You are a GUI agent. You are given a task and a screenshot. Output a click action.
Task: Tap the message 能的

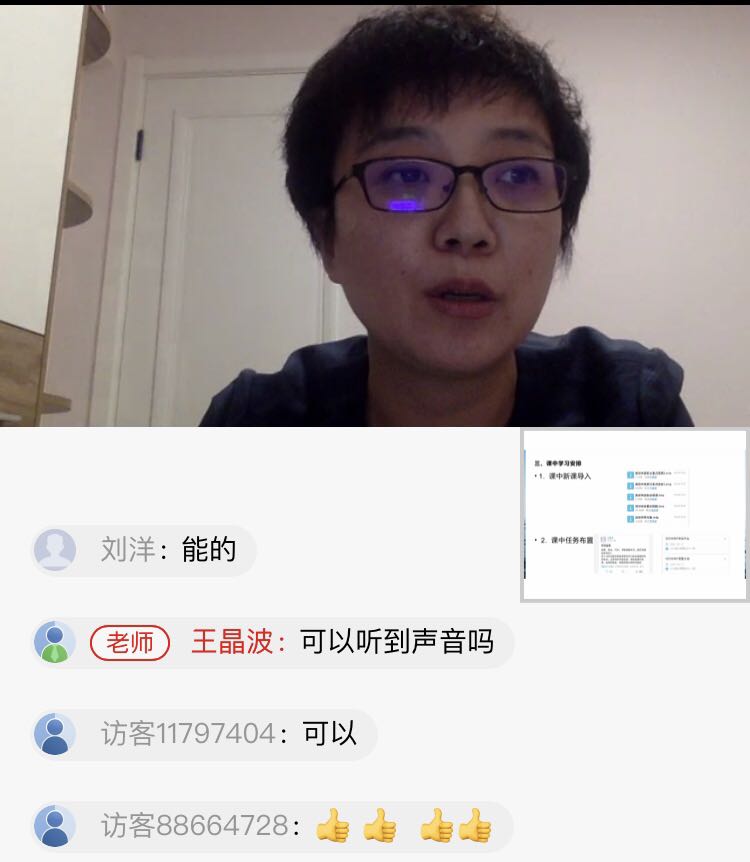(209, 550)
